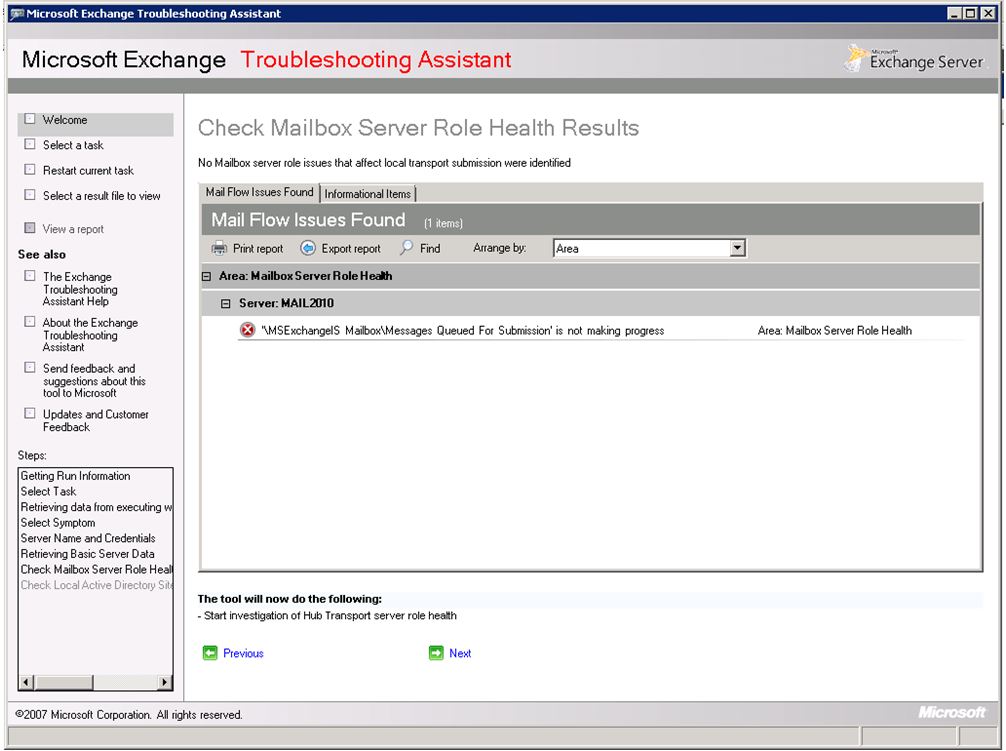This screenshot has height=751, width=1006.
Task: Switch to the Mail Flow Issues Found tab
Action: coord(259,192)
